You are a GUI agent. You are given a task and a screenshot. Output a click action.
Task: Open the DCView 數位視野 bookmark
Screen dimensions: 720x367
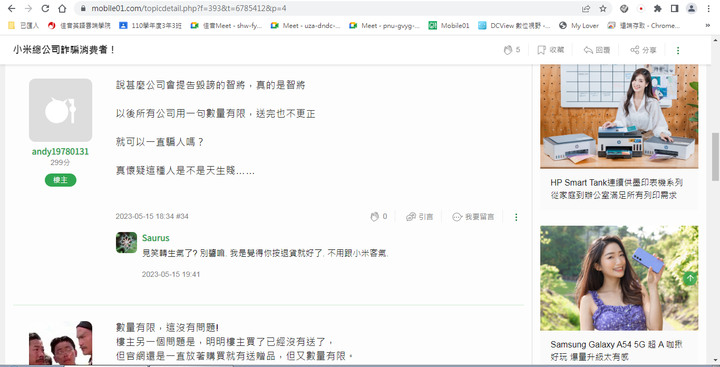coord(514,26)
